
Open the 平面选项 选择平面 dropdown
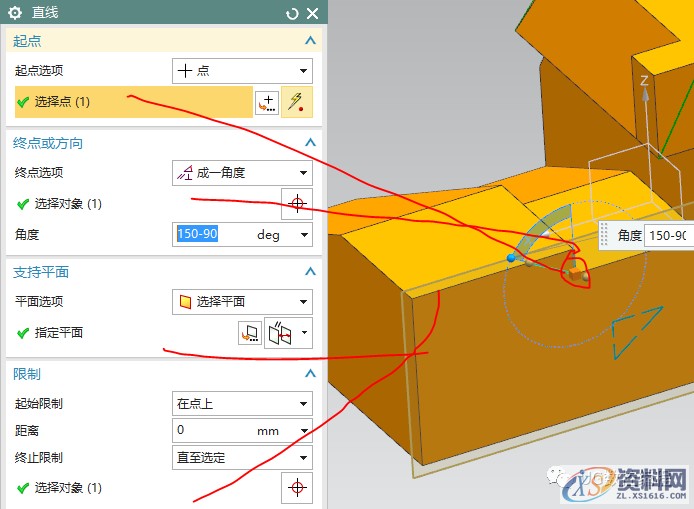tap(242, 302)
